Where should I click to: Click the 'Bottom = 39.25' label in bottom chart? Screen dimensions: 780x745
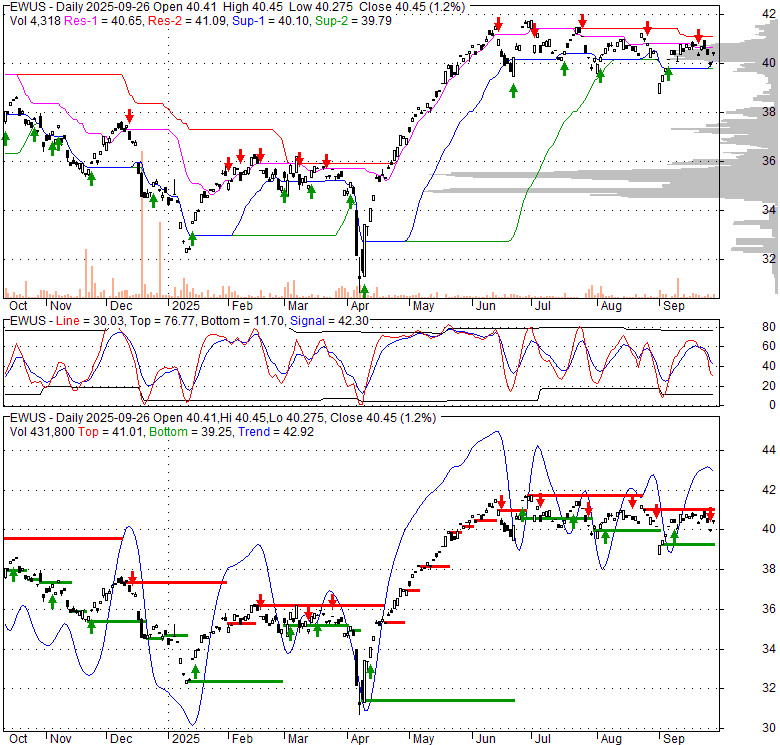coord(191,432)
